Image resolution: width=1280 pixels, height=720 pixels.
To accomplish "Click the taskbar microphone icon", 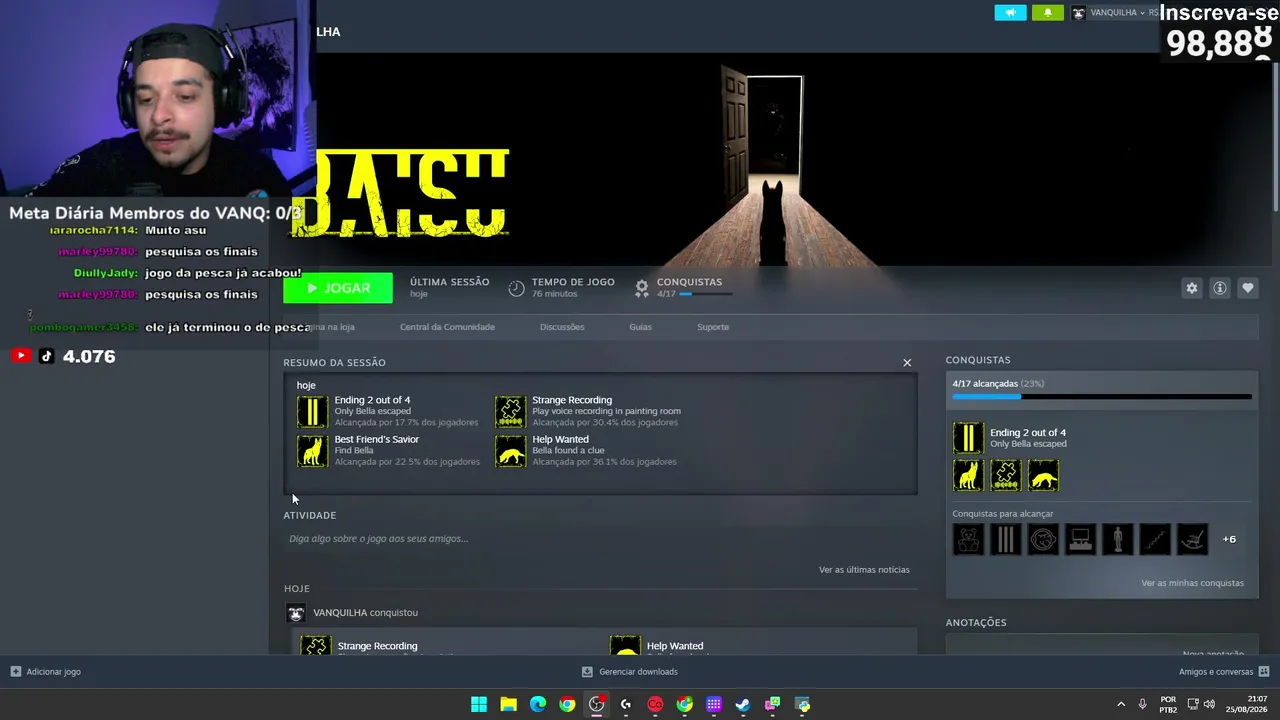I will click(1143, 704).
